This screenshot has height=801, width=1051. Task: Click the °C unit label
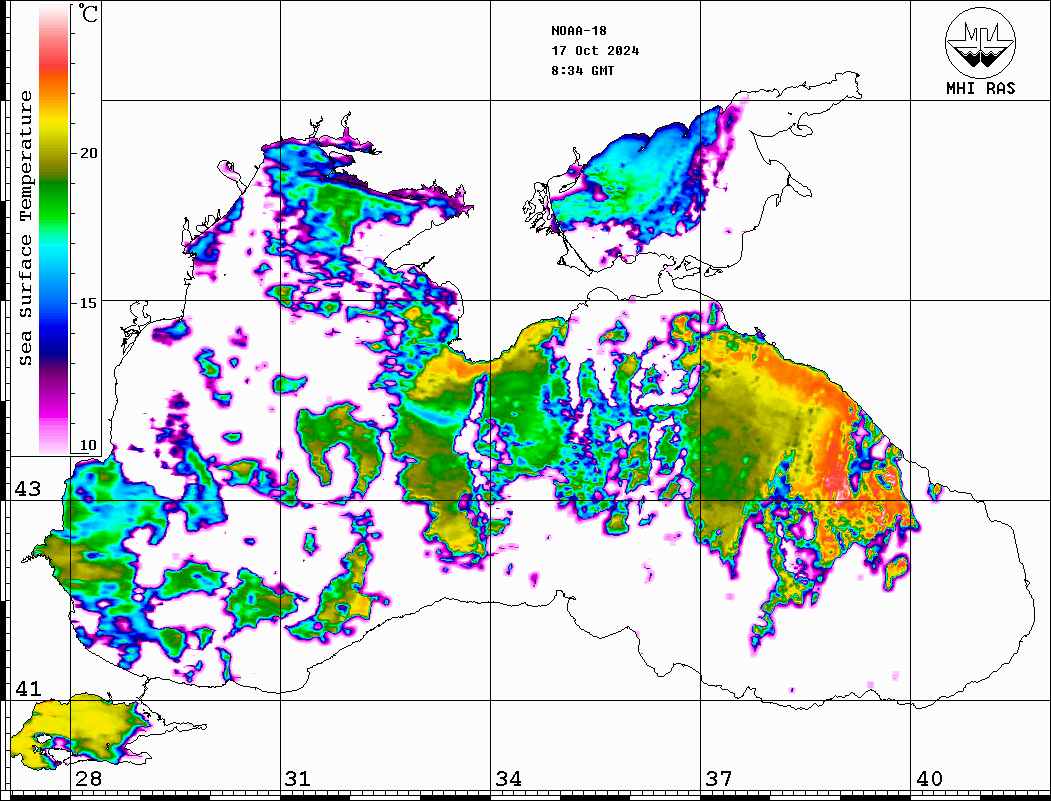88,13
